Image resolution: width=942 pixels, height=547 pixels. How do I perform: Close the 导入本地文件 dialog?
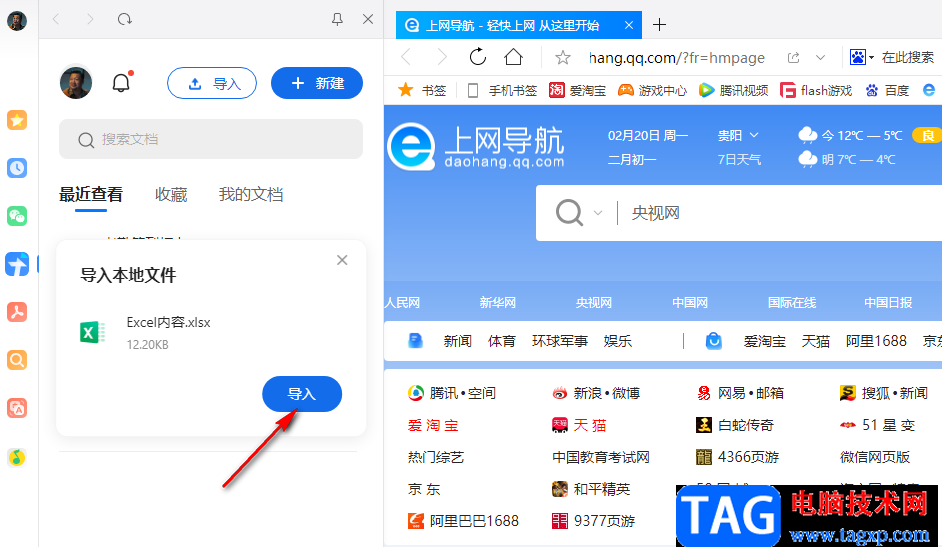click(342, 260)
